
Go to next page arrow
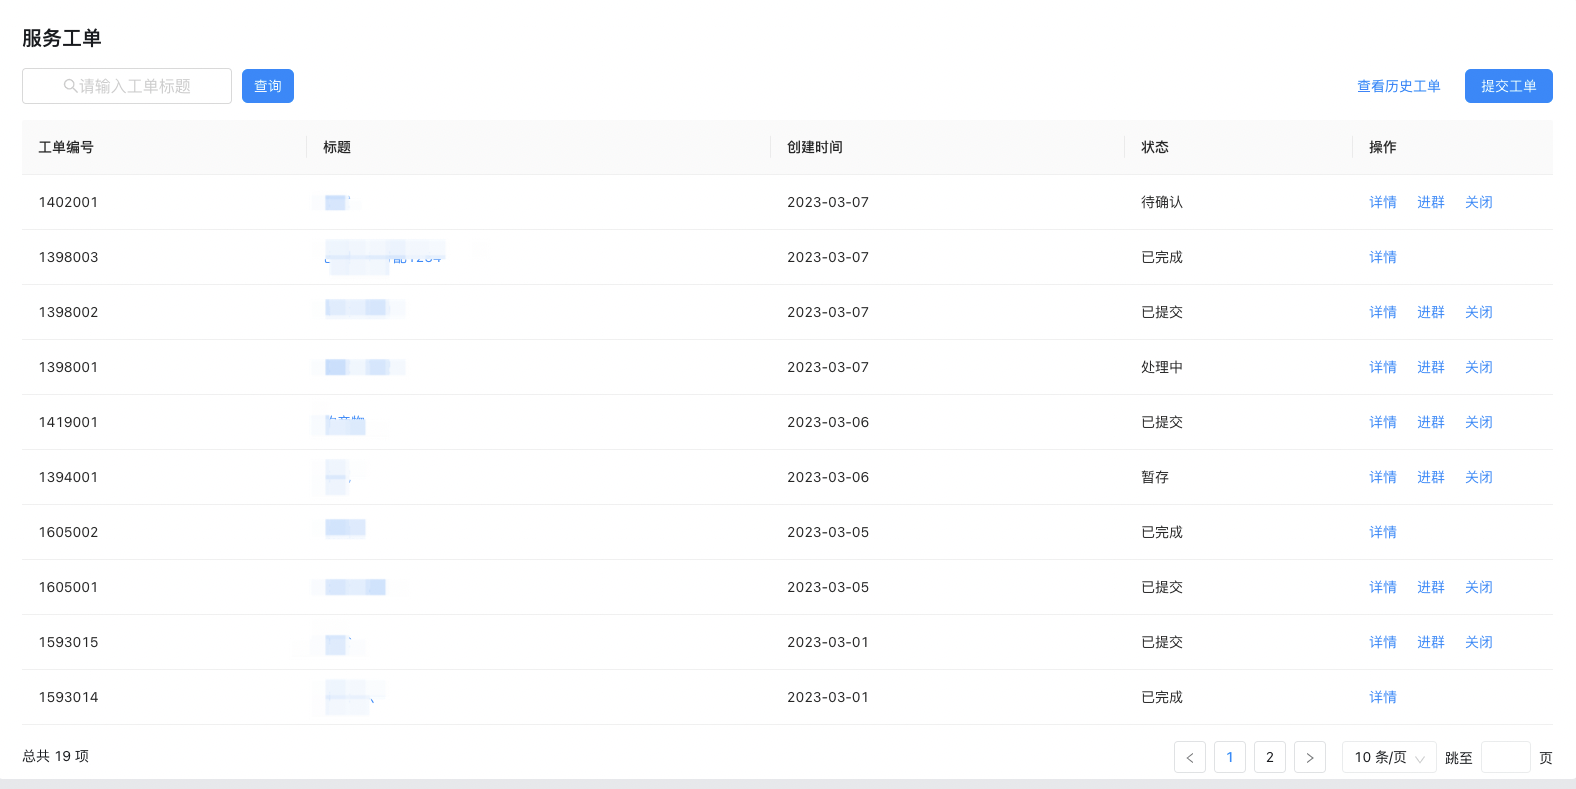(x=1310, y=757)
